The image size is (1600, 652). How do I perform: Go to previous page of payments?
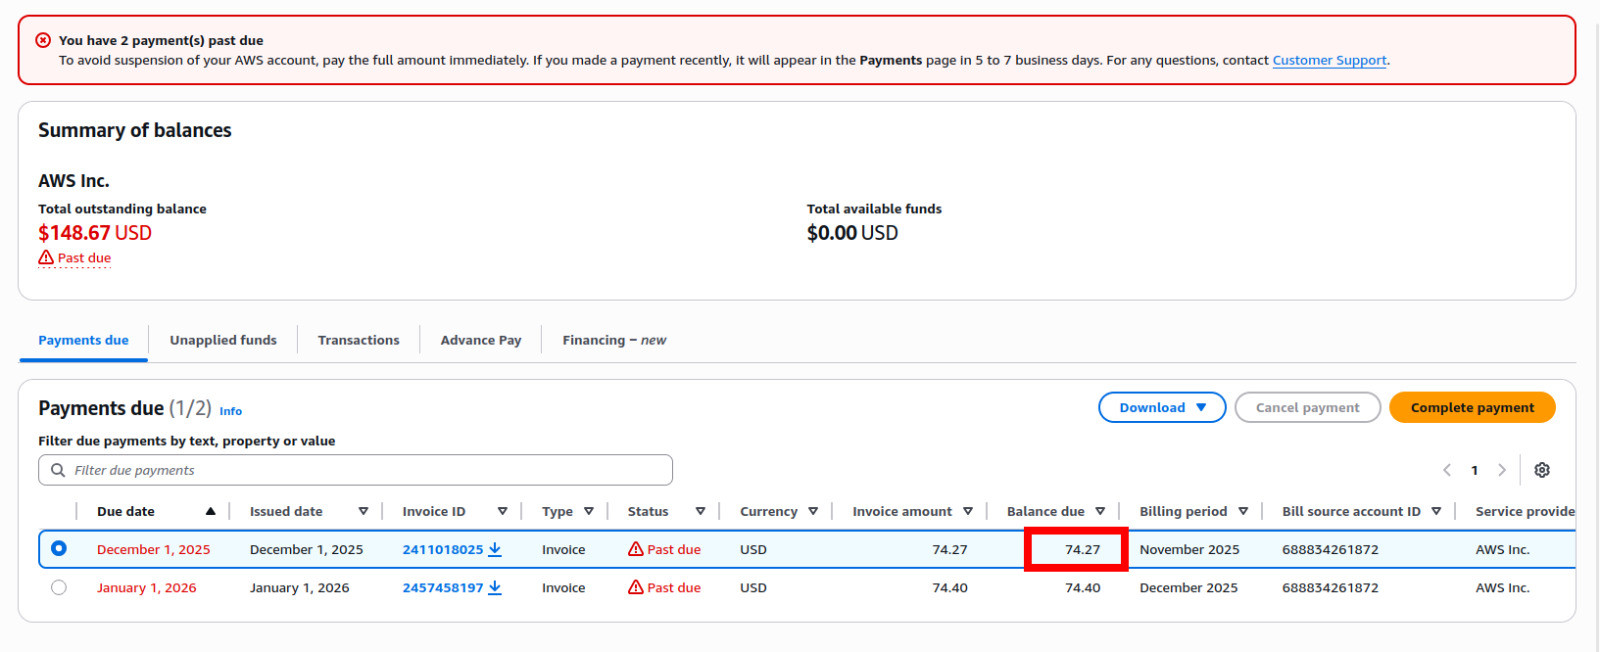[x=1447, y=470]
